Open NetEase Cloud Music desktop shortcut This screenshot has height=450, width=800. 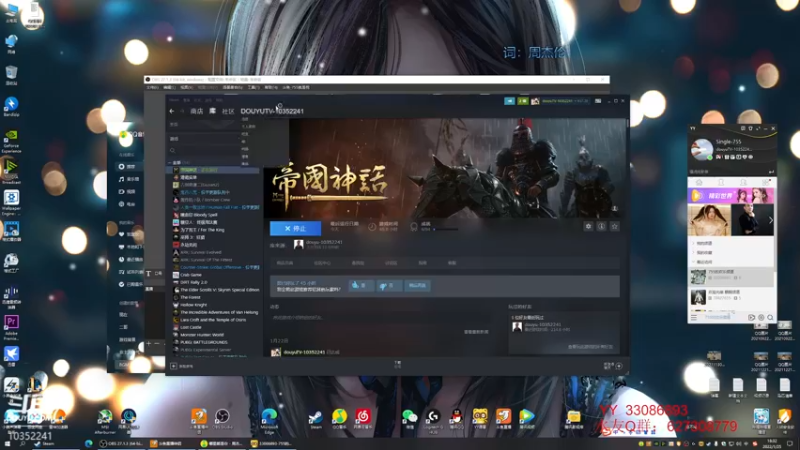pyautogui.click(x=363, y=419)
